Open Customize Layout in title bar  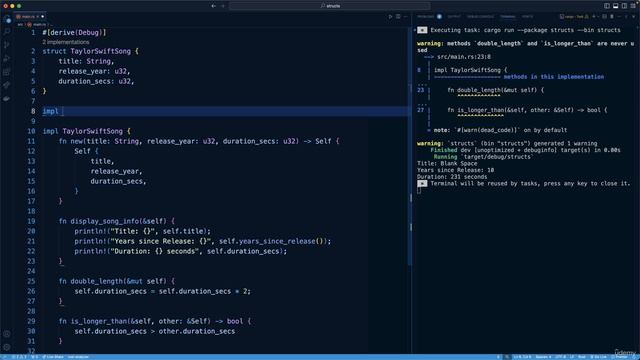click(633, 6)
